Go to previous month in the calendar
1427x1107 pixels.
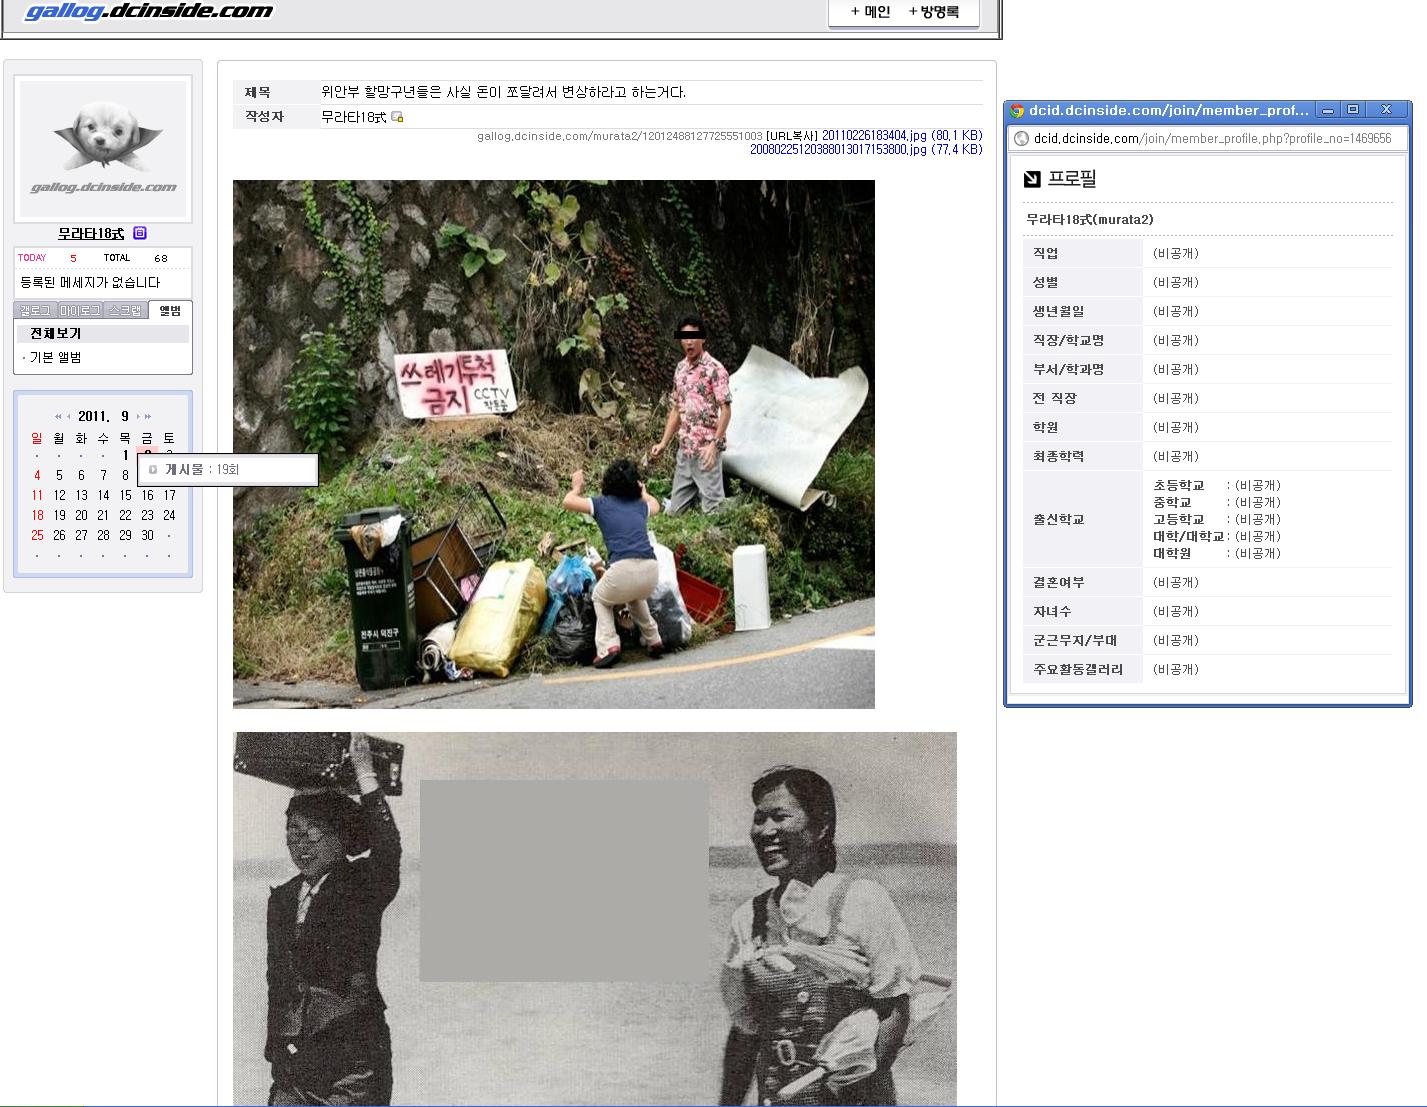point(69,416)
